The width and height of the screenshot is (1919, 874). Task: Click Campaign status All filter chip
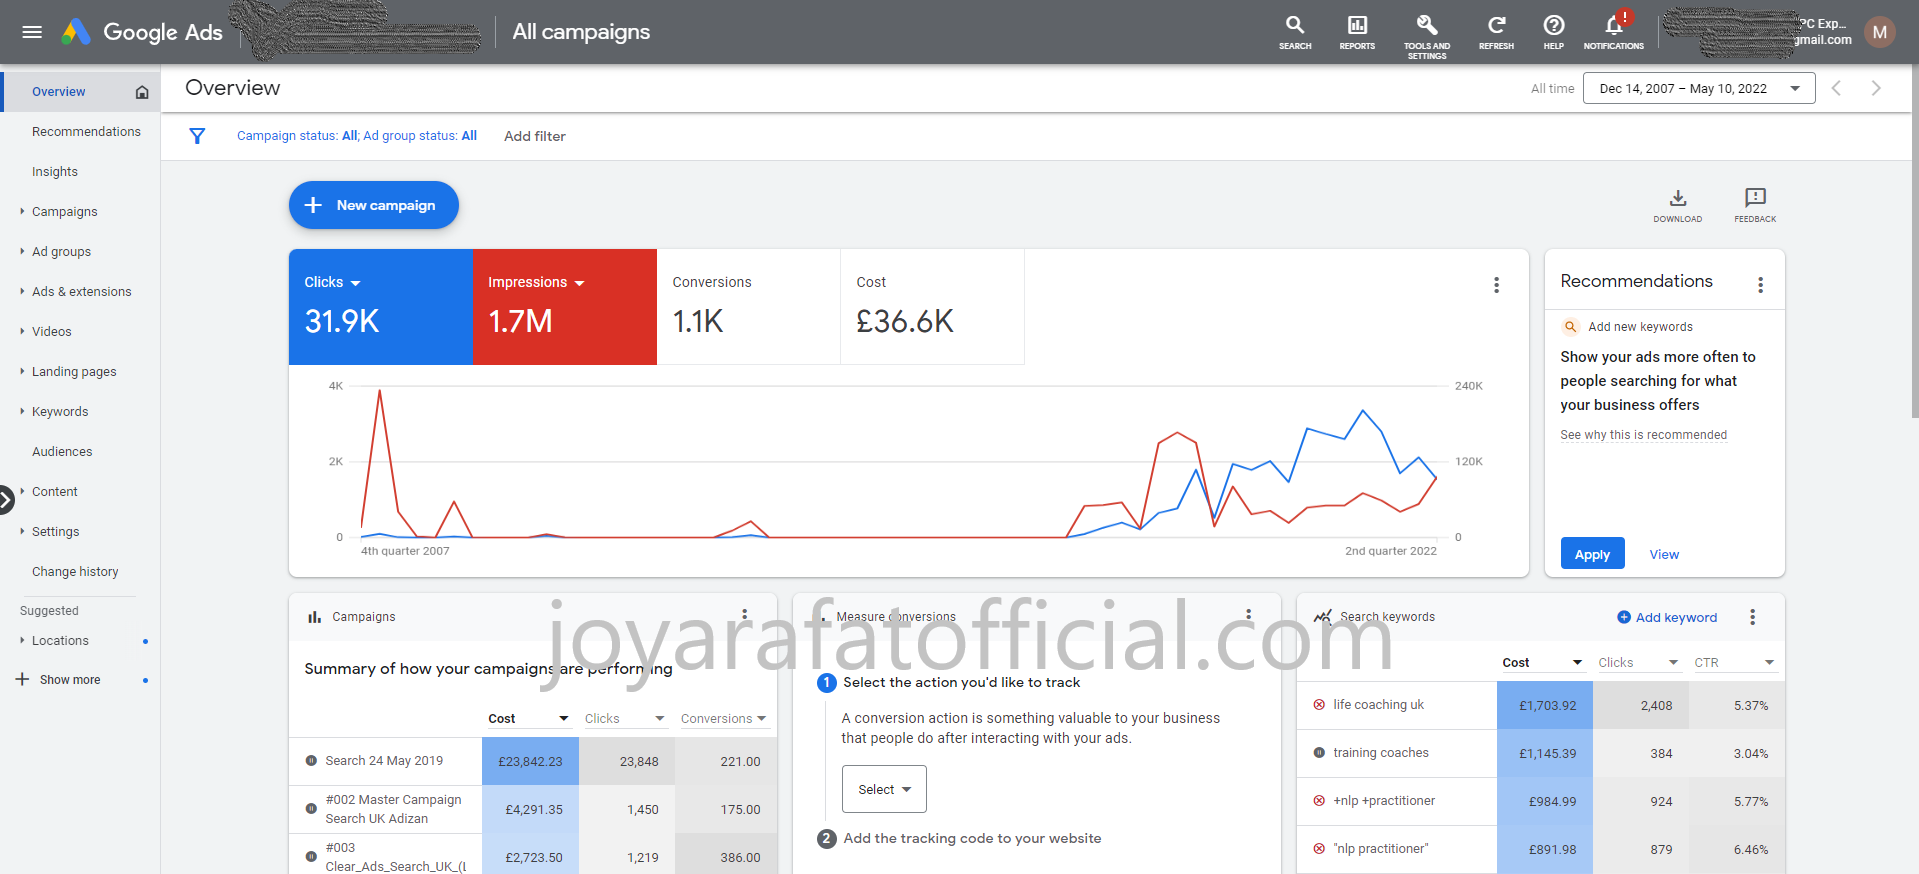coord(297,136)
